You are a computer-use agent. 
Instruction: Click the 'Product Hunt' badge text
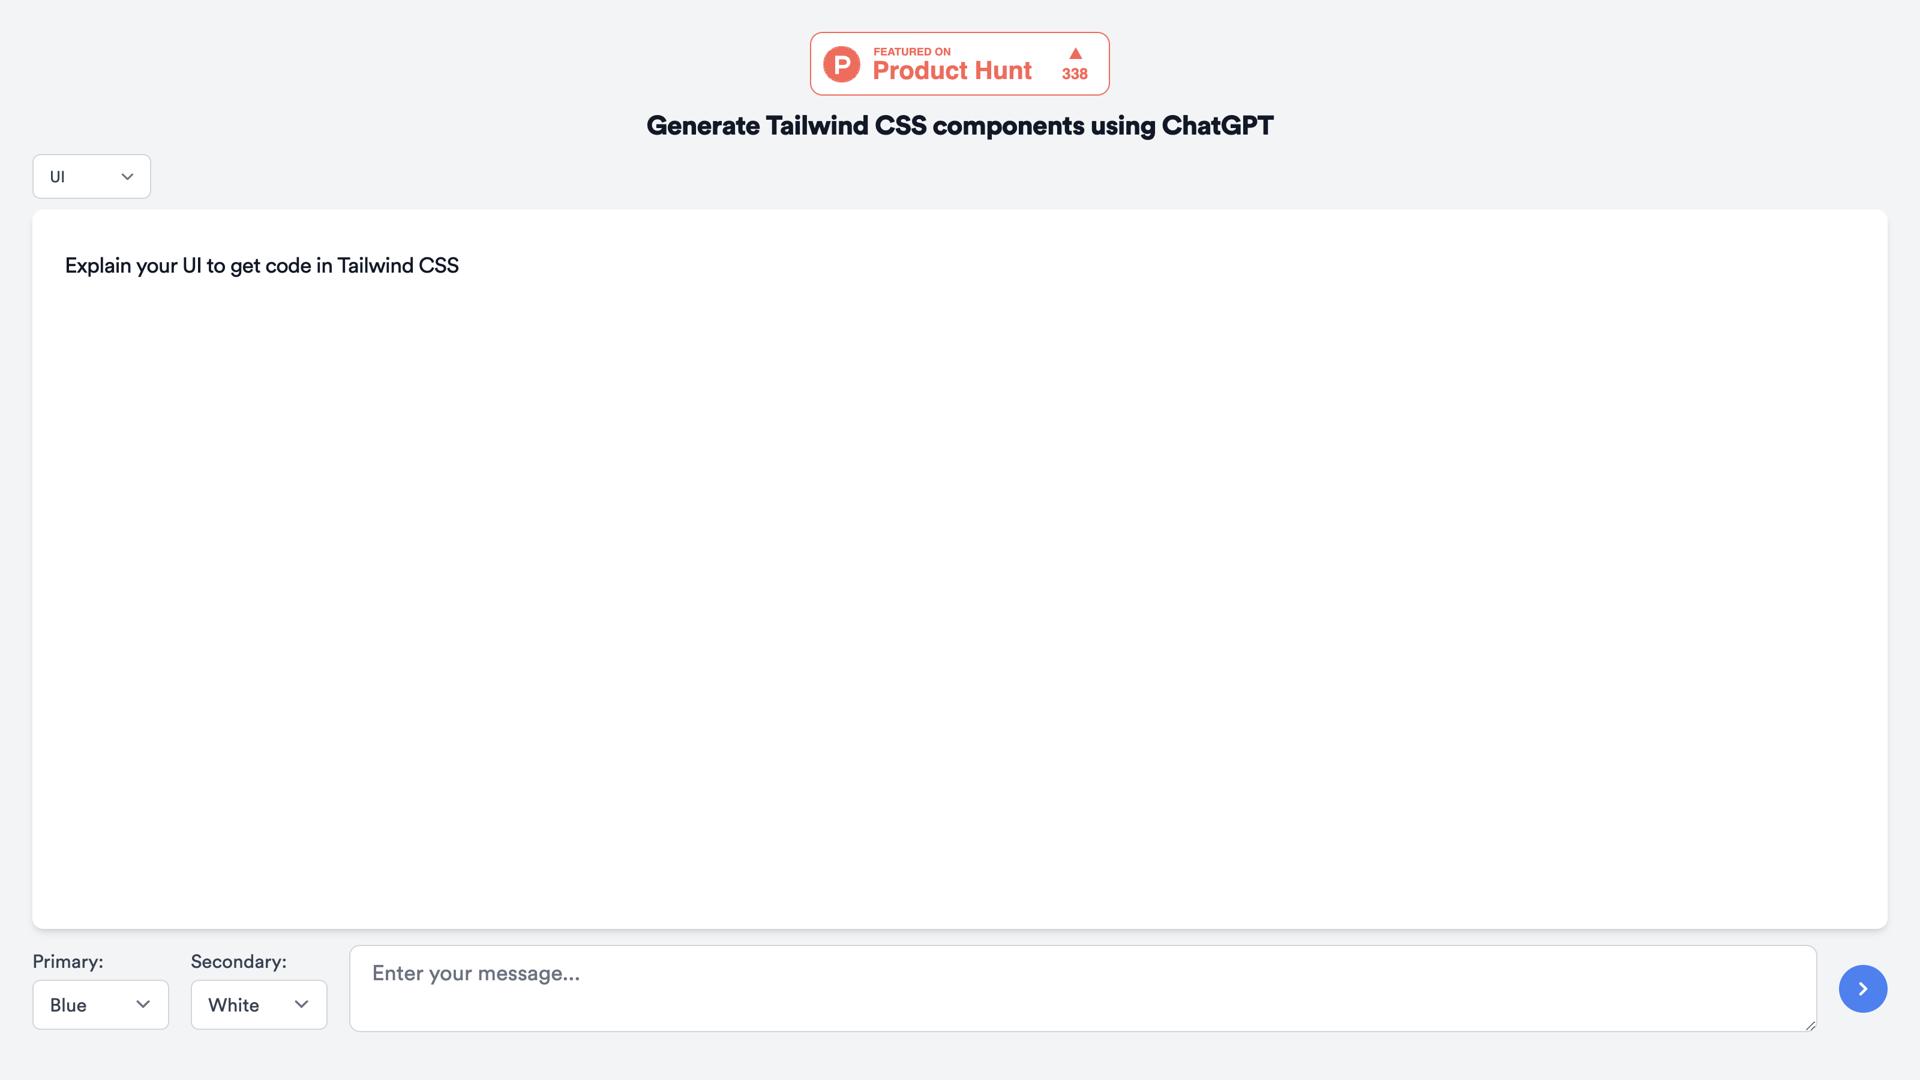pos(951,71)
